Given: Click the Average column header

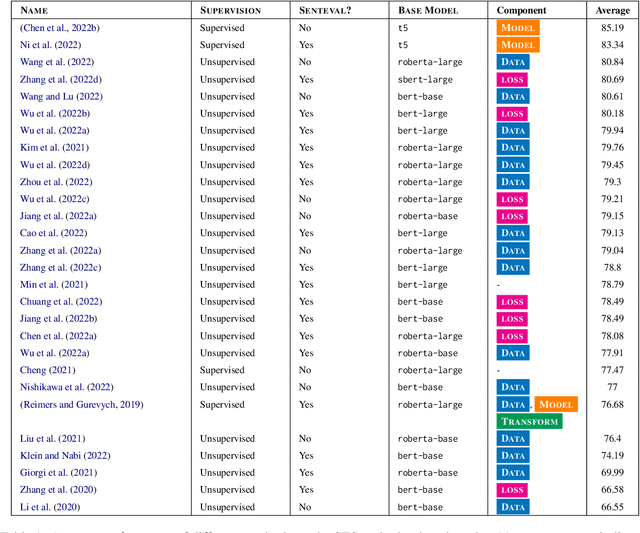Looking at the screenshot, I should 611,10.
